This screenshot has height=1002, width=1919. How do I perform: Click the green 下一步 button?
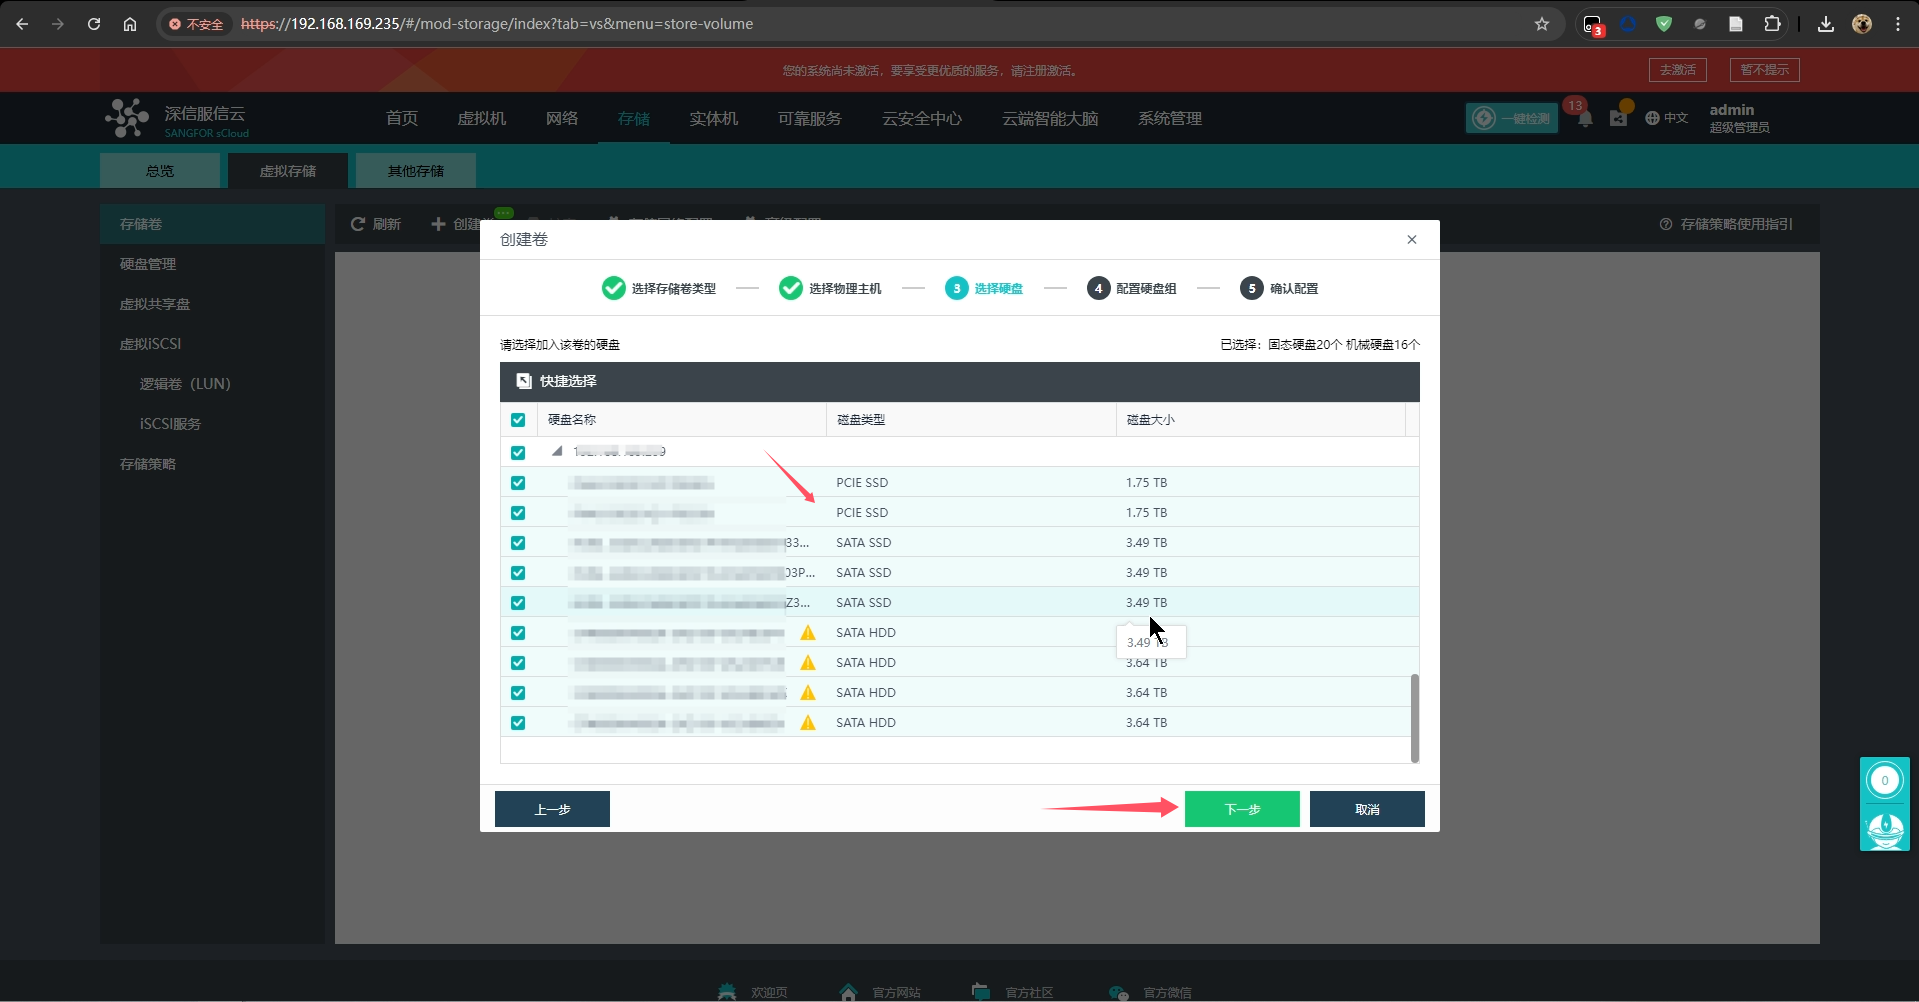[x=1242, y=809]
